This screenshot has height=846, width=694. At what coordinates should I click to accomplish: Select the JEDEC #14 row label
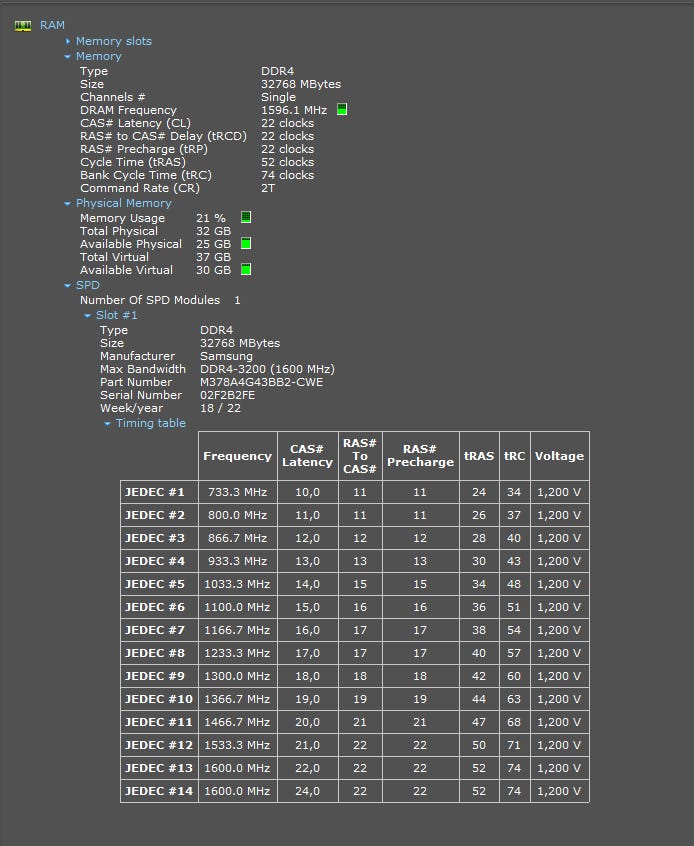(x=158, y=791)
